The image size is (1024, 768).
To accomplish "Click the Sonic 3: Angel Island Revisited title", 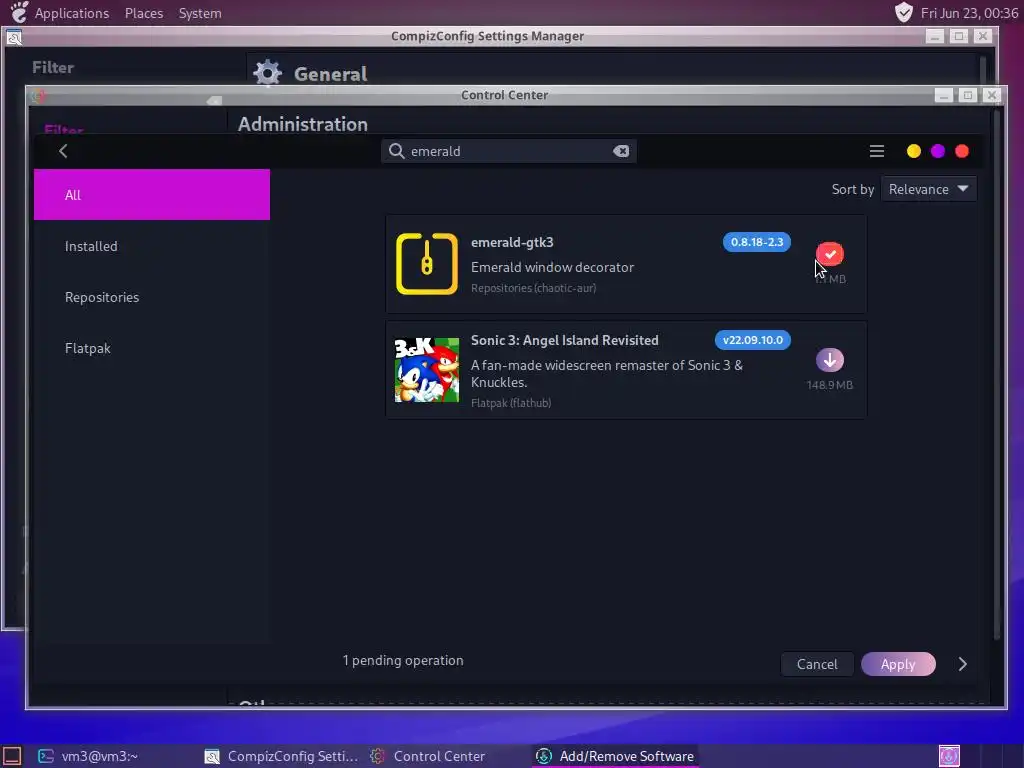I will 565,340.
